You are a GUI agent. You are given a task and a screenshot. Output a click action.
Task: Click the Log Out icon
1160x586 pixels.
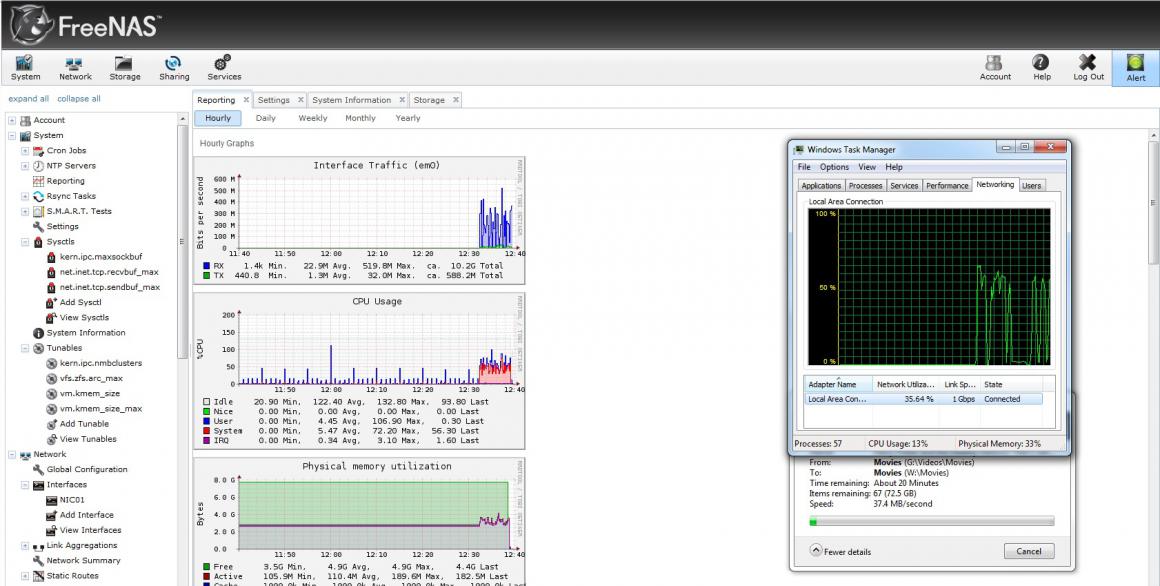point(1088,68)
